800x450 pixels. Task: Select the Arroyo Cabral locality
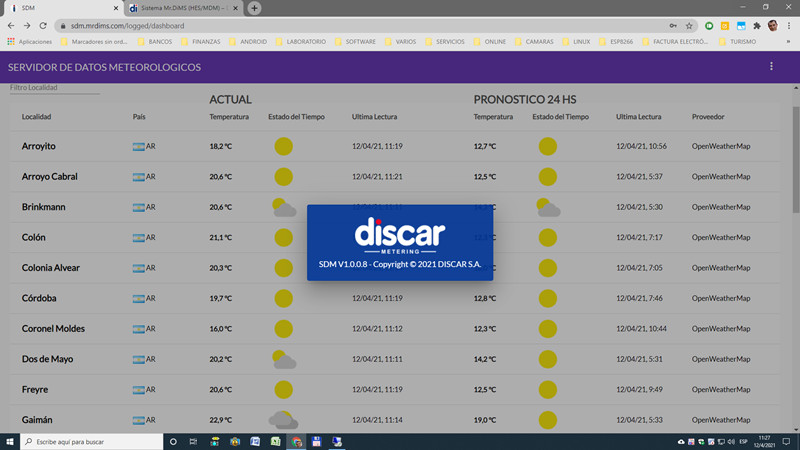pyautogui.click(x=49, y=177)
